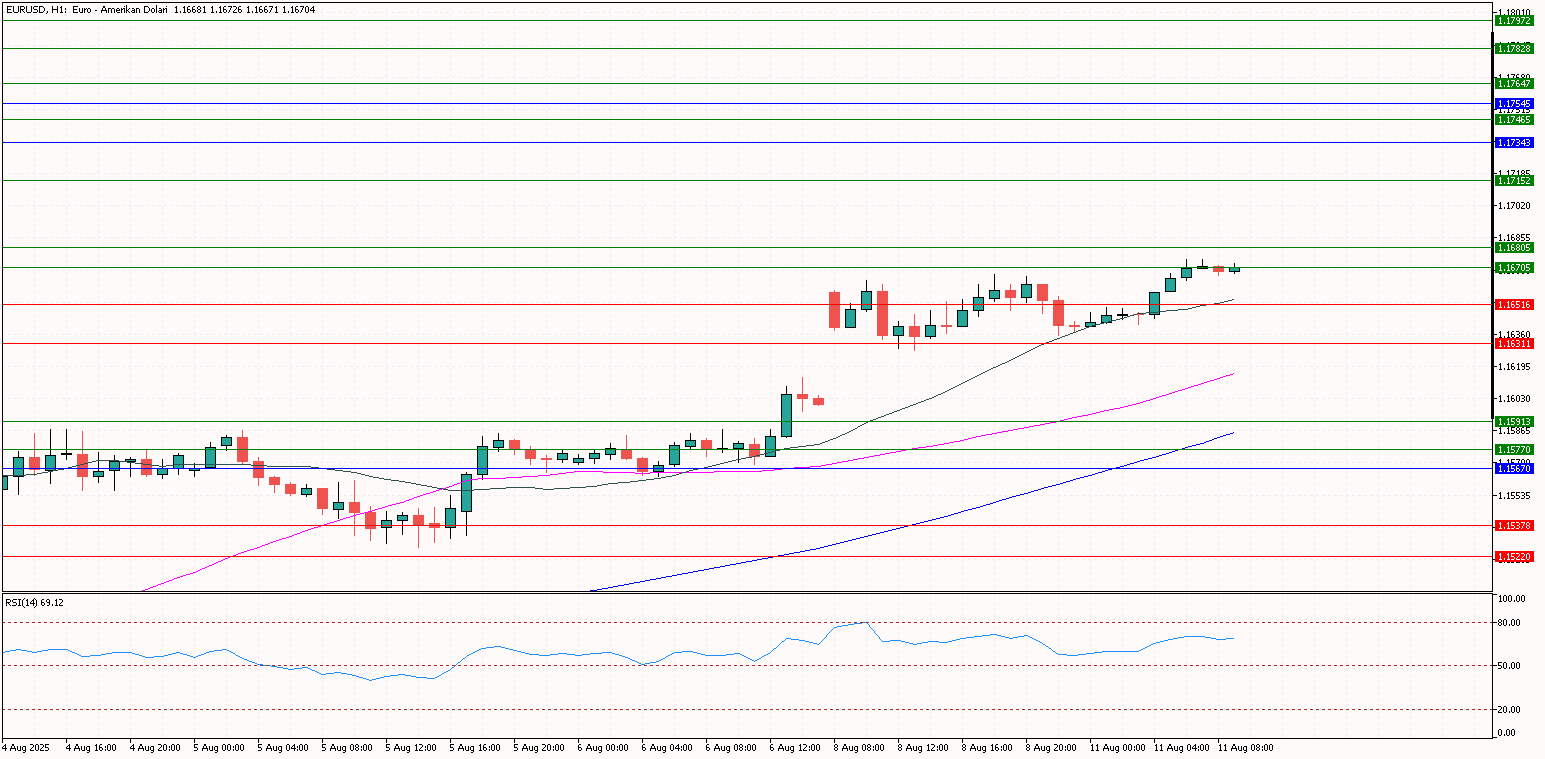Select the 1.16805 green price label
The image size is (1545, 759).
pos(1513,247)
